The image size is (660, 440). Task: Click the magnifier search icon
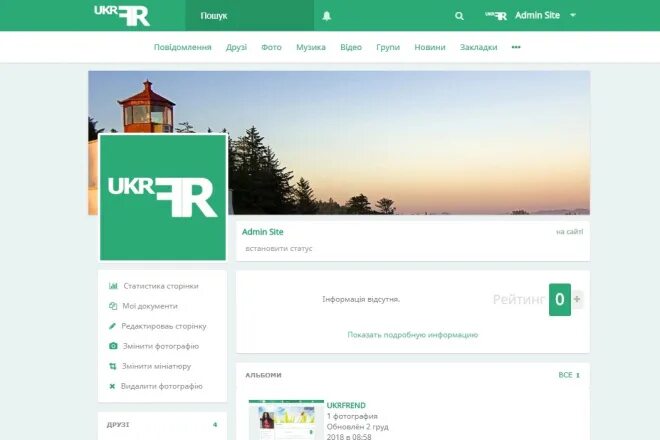pos(459,16)
